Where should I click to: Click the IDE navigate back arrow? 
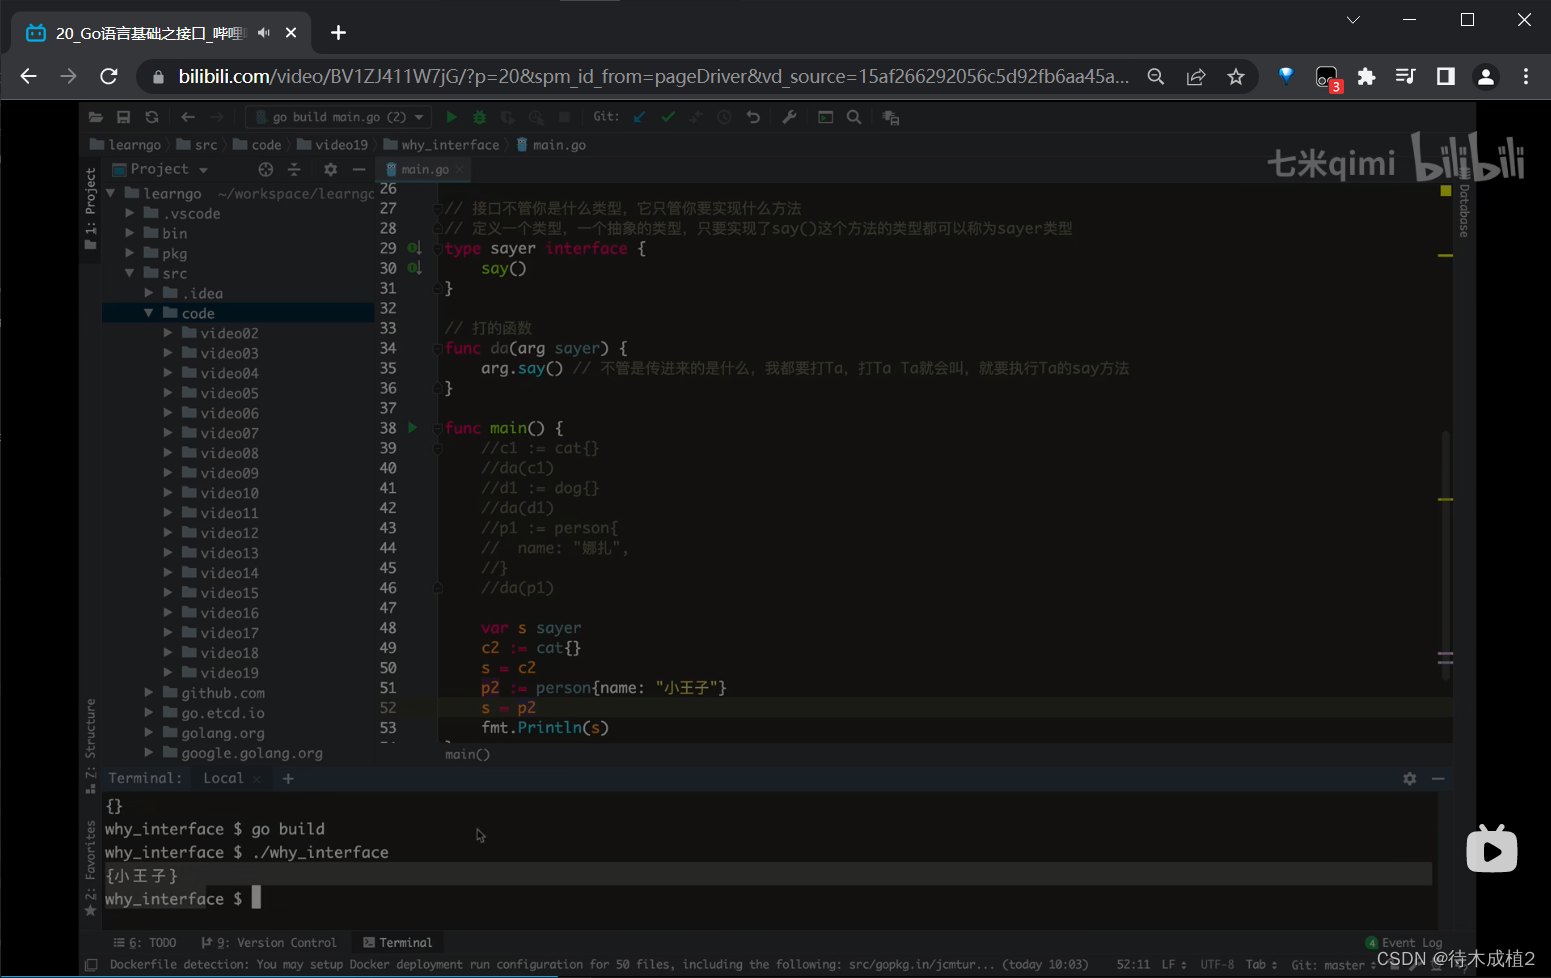[x=188, y=117]
